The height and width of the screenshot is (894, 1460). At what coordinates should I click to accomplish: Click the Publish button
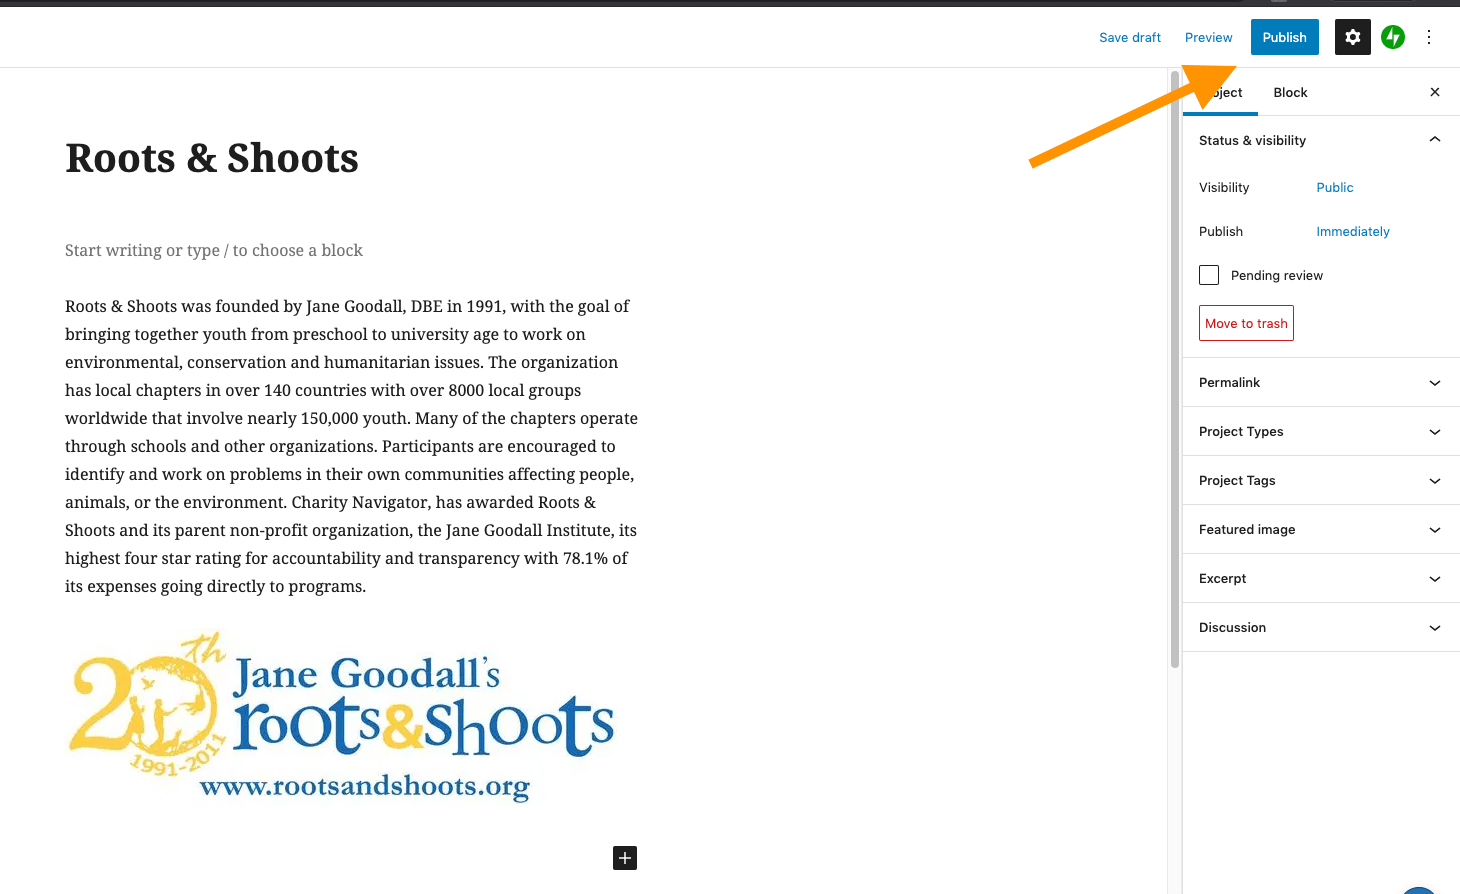[1284, 37]
